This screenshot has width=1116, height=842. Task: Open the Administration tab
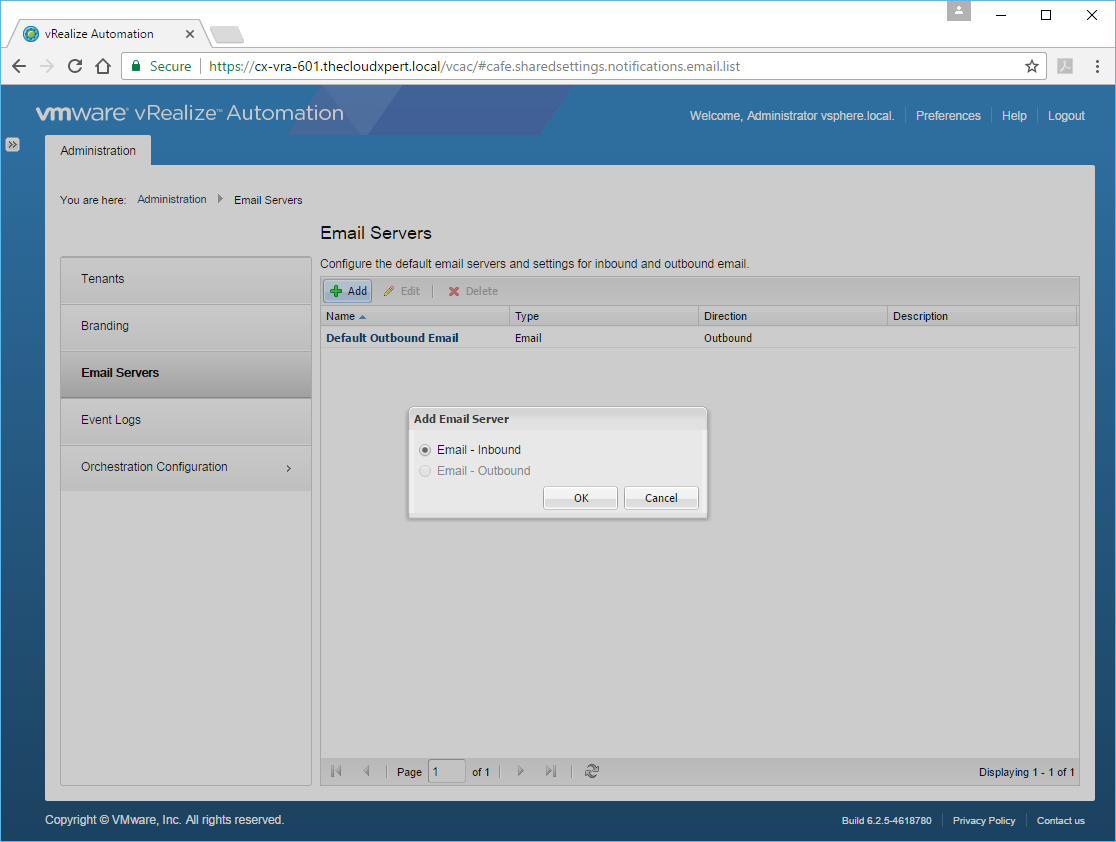98,151
